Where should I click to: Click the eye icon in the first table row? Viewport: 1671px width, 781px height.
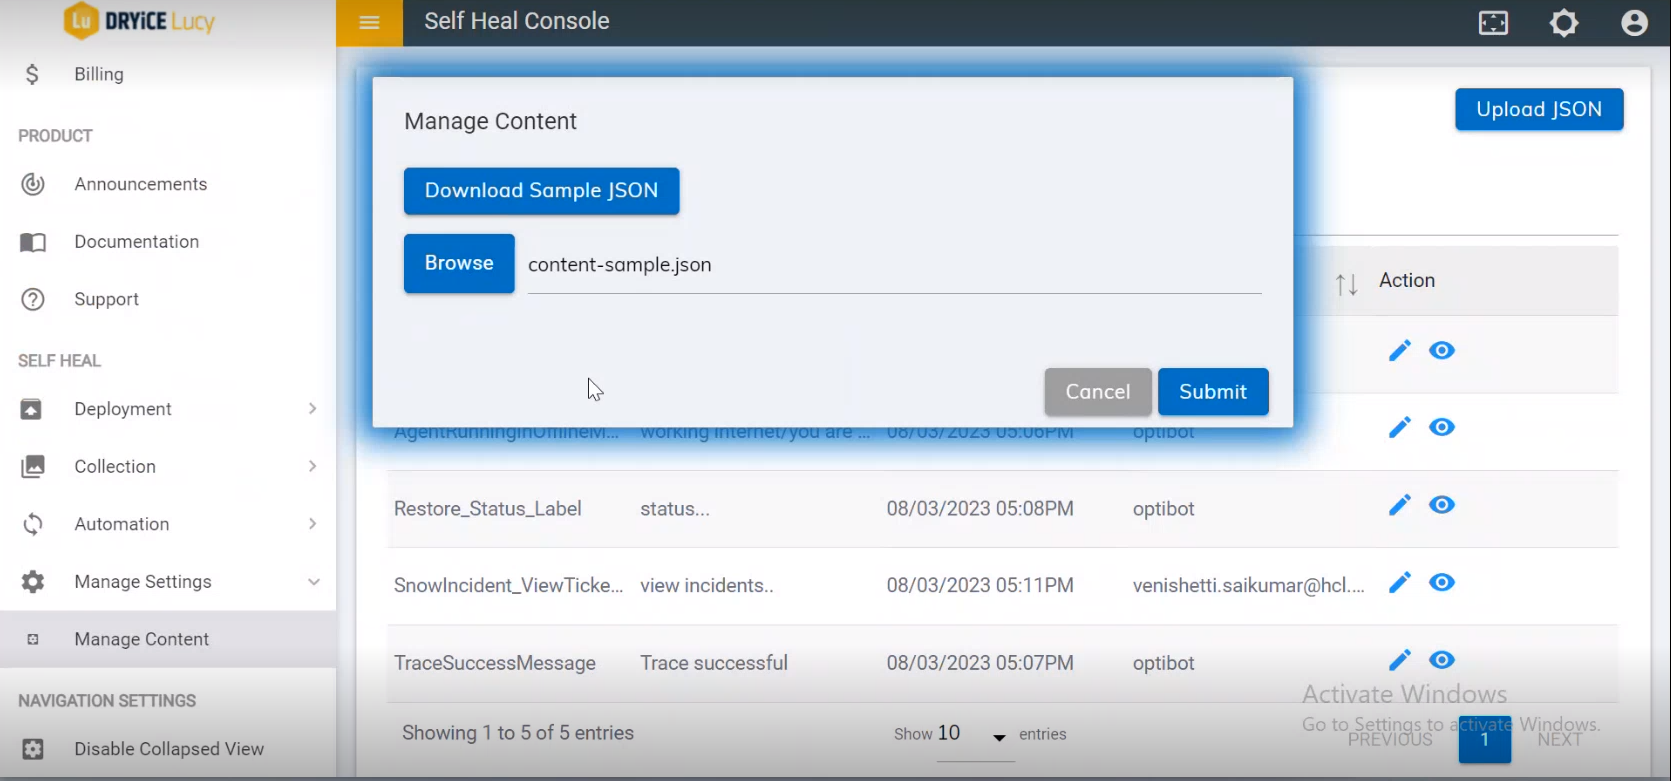coord(1442,350)
